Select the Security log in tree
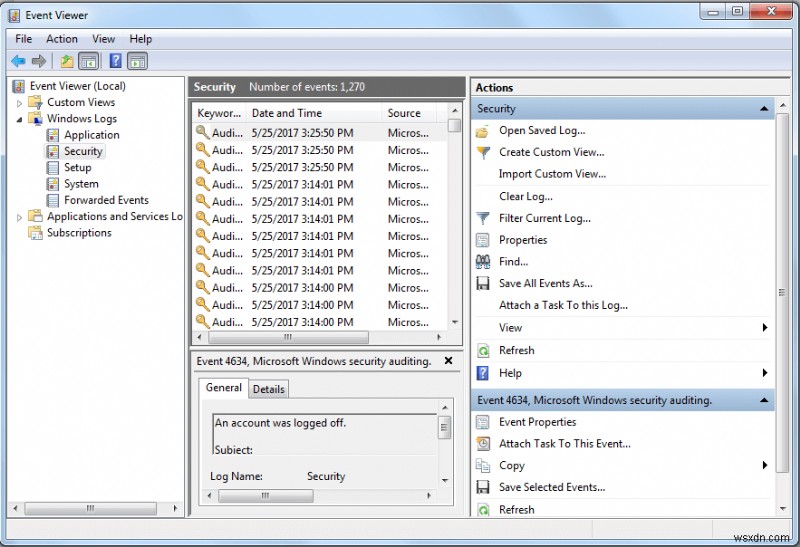This screenshot has height=547, width=800. (83, 151)
